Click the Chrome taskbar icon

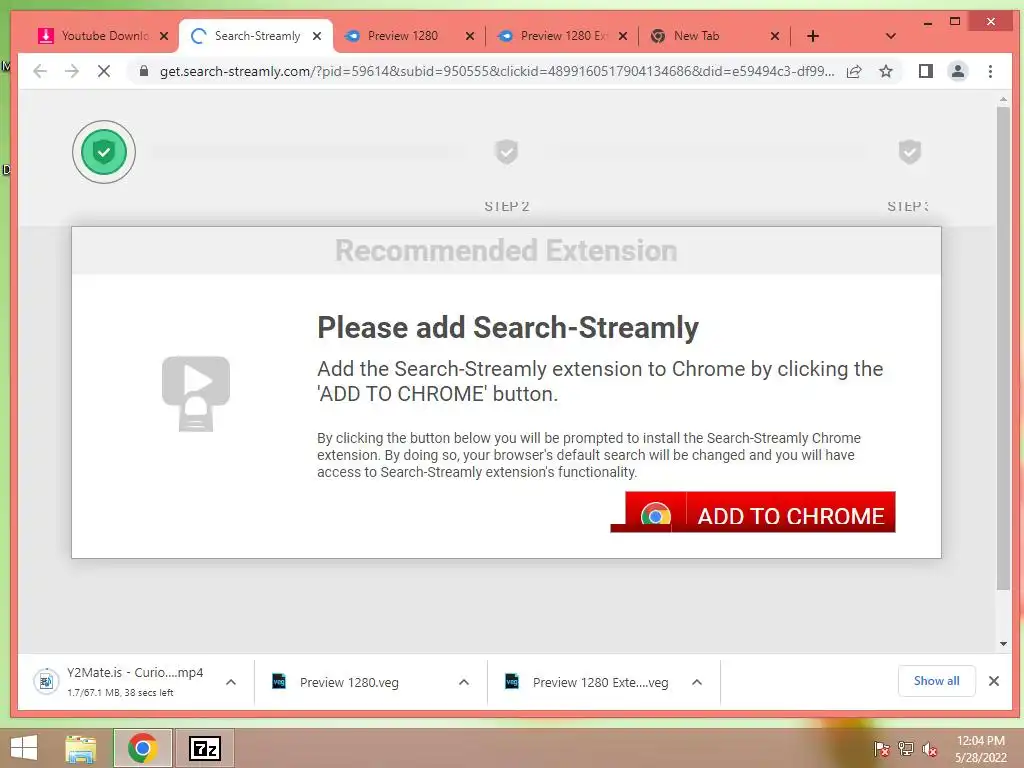(142, 748)
